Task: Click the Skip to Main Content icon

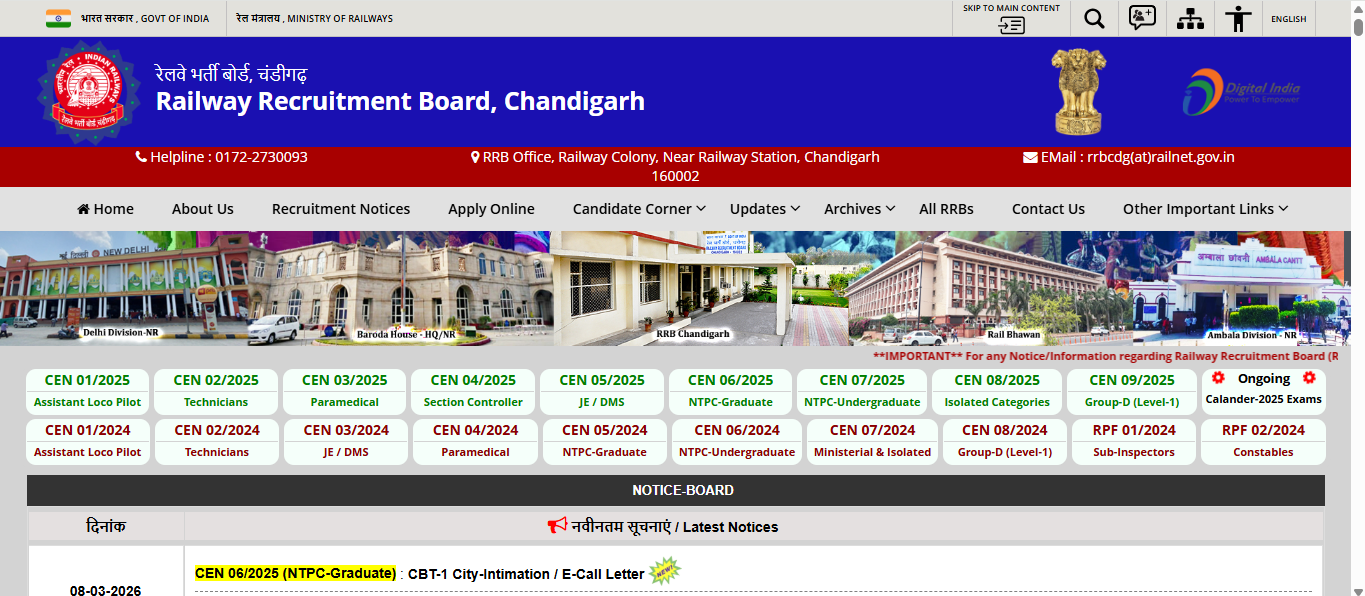Action: click(1011, 25)
